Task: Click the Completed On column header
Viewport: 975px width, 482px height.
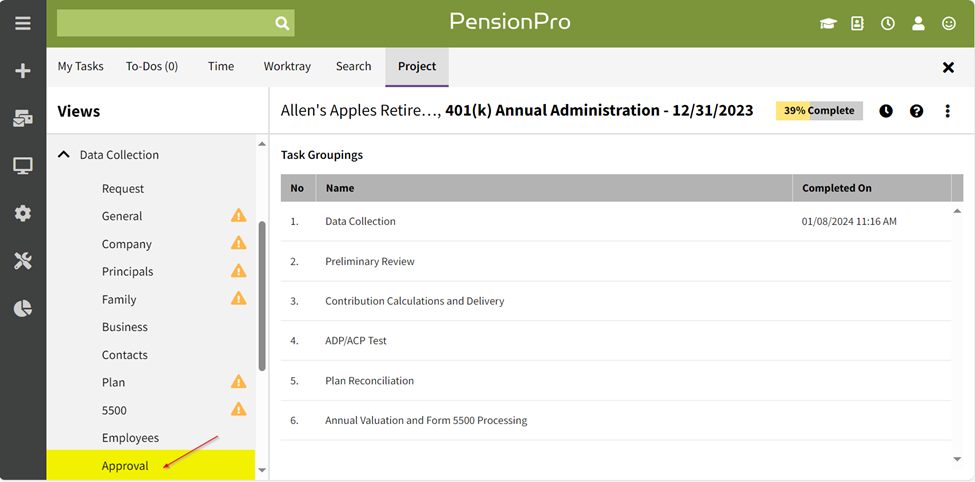Action: [872, 188]
